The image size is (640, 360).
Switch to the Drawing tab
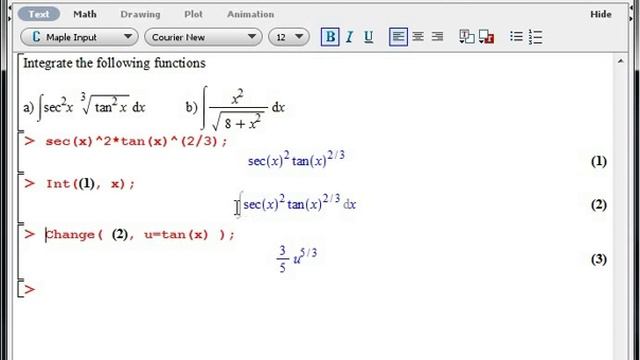point(140,14)
